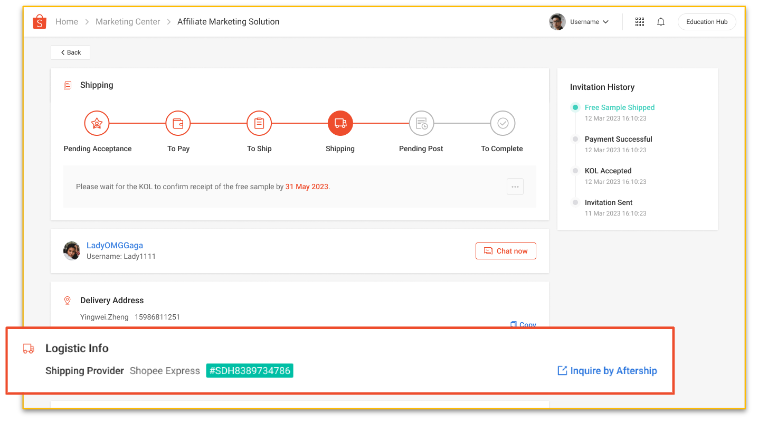Click tracking number #SDH8389734786
This screenshot has width=765, height=423.
click(250, 371)
